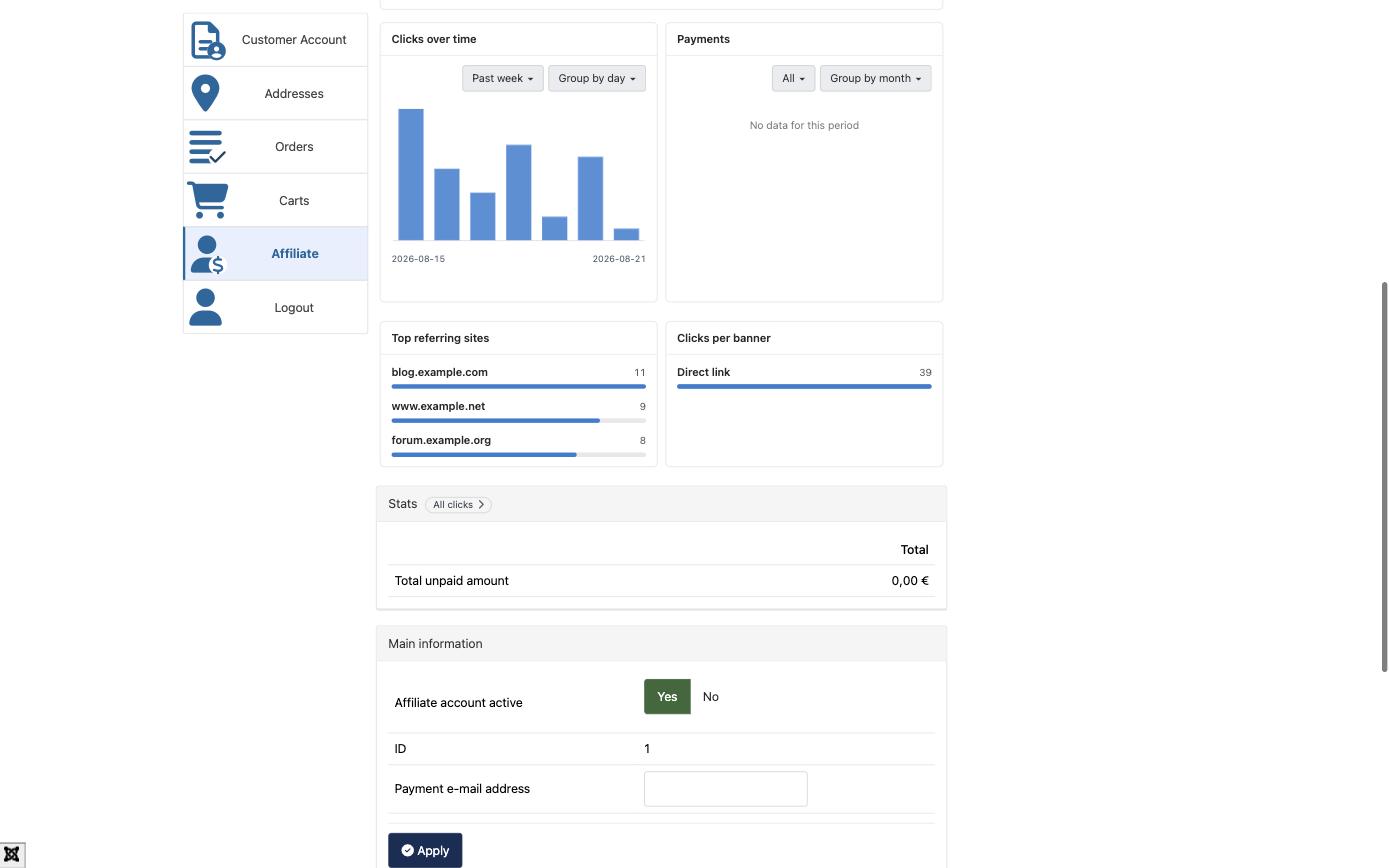1389x868 pixels.
Task: Set affiliate account active to Yes
Action: click(x=667, y=697)
